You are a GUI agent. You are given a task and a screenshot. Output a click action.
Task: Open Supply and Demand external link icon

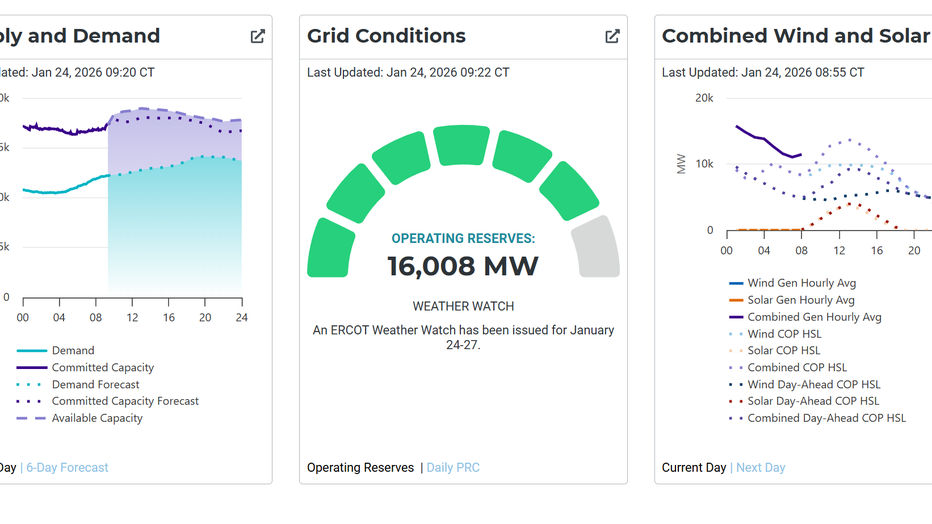(257, 36)
